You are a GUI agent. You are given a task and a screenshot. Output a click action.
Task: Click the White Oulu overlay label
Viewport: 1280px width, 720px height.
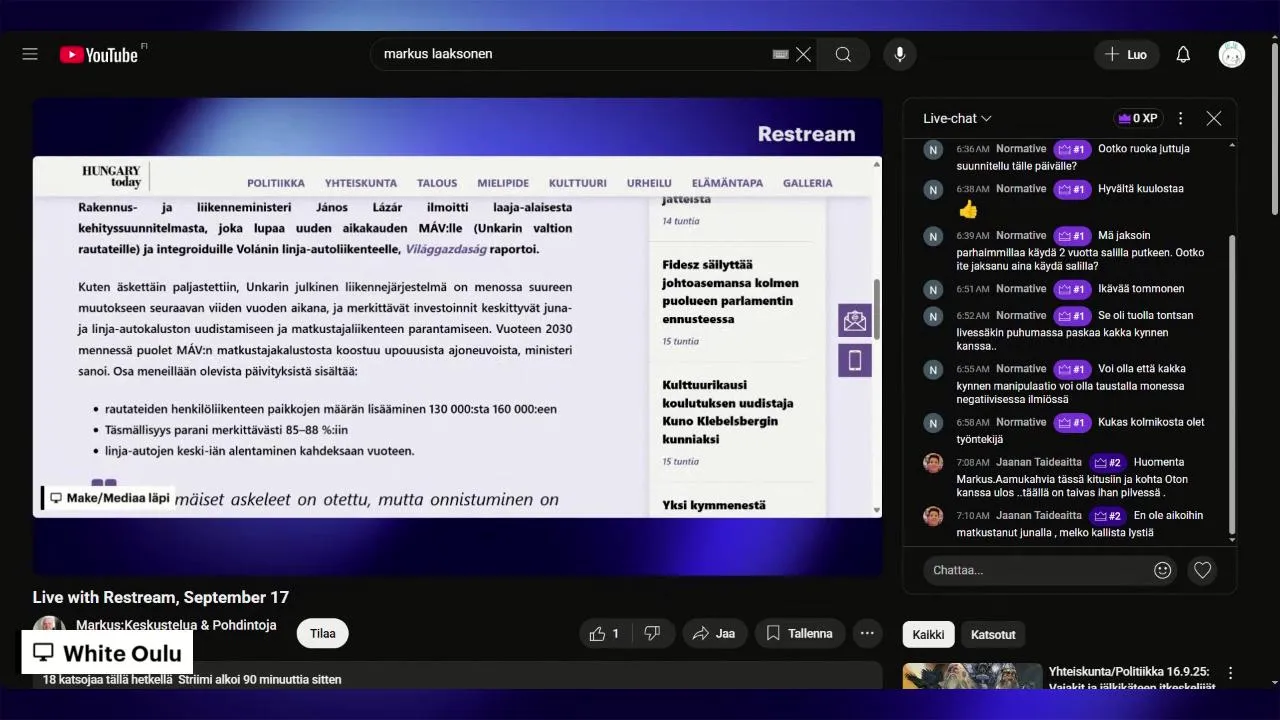107,653
